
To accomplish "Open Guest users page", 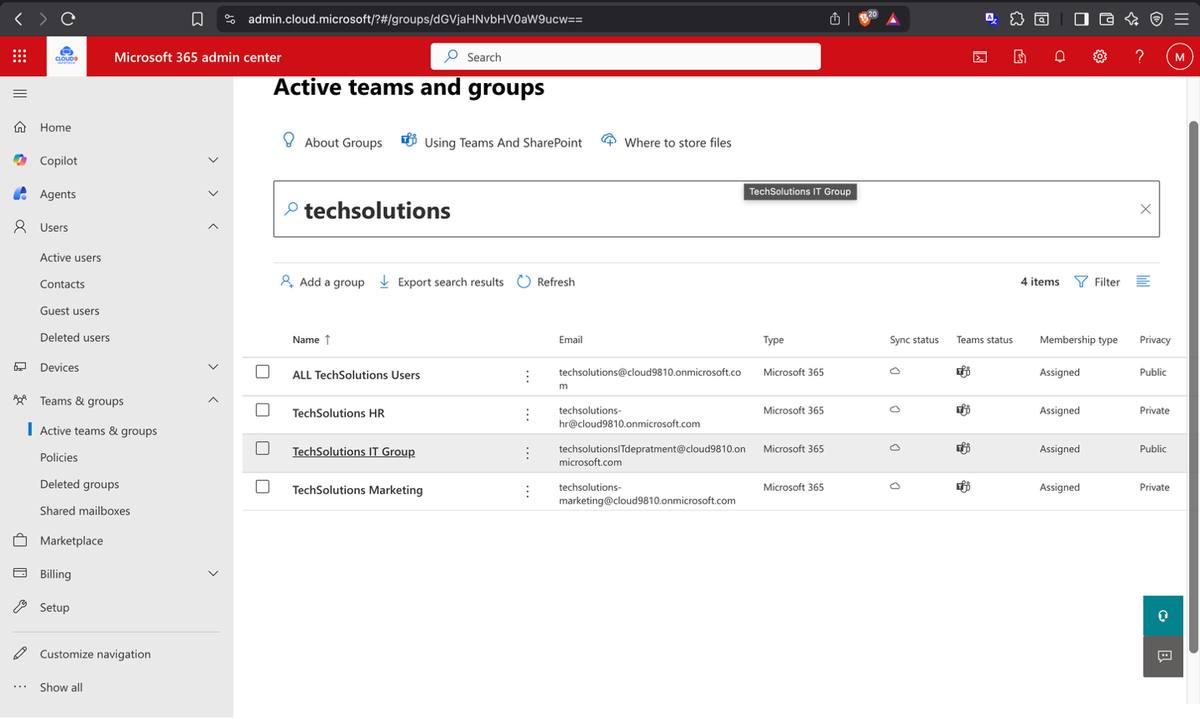I will 69,311.
